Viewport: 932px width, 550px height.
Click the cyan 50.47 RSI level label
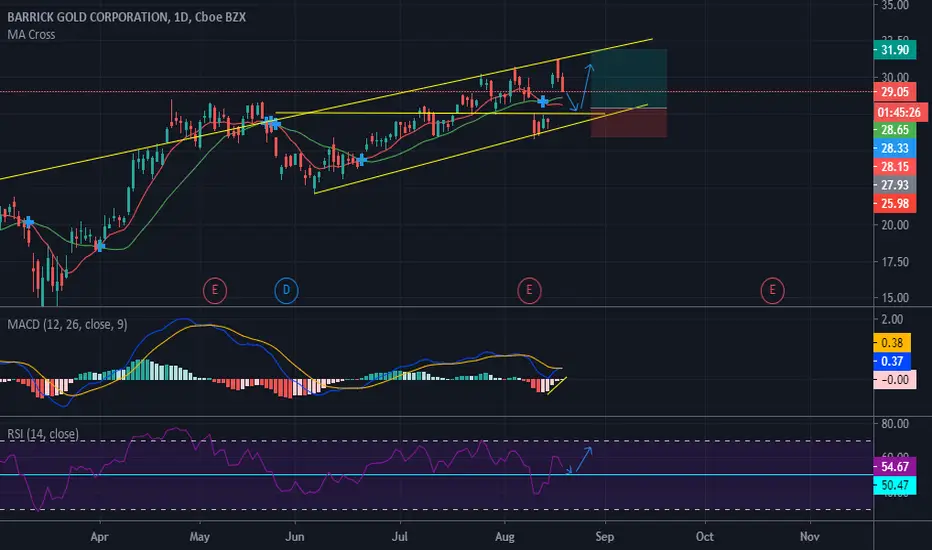(895, 485)
